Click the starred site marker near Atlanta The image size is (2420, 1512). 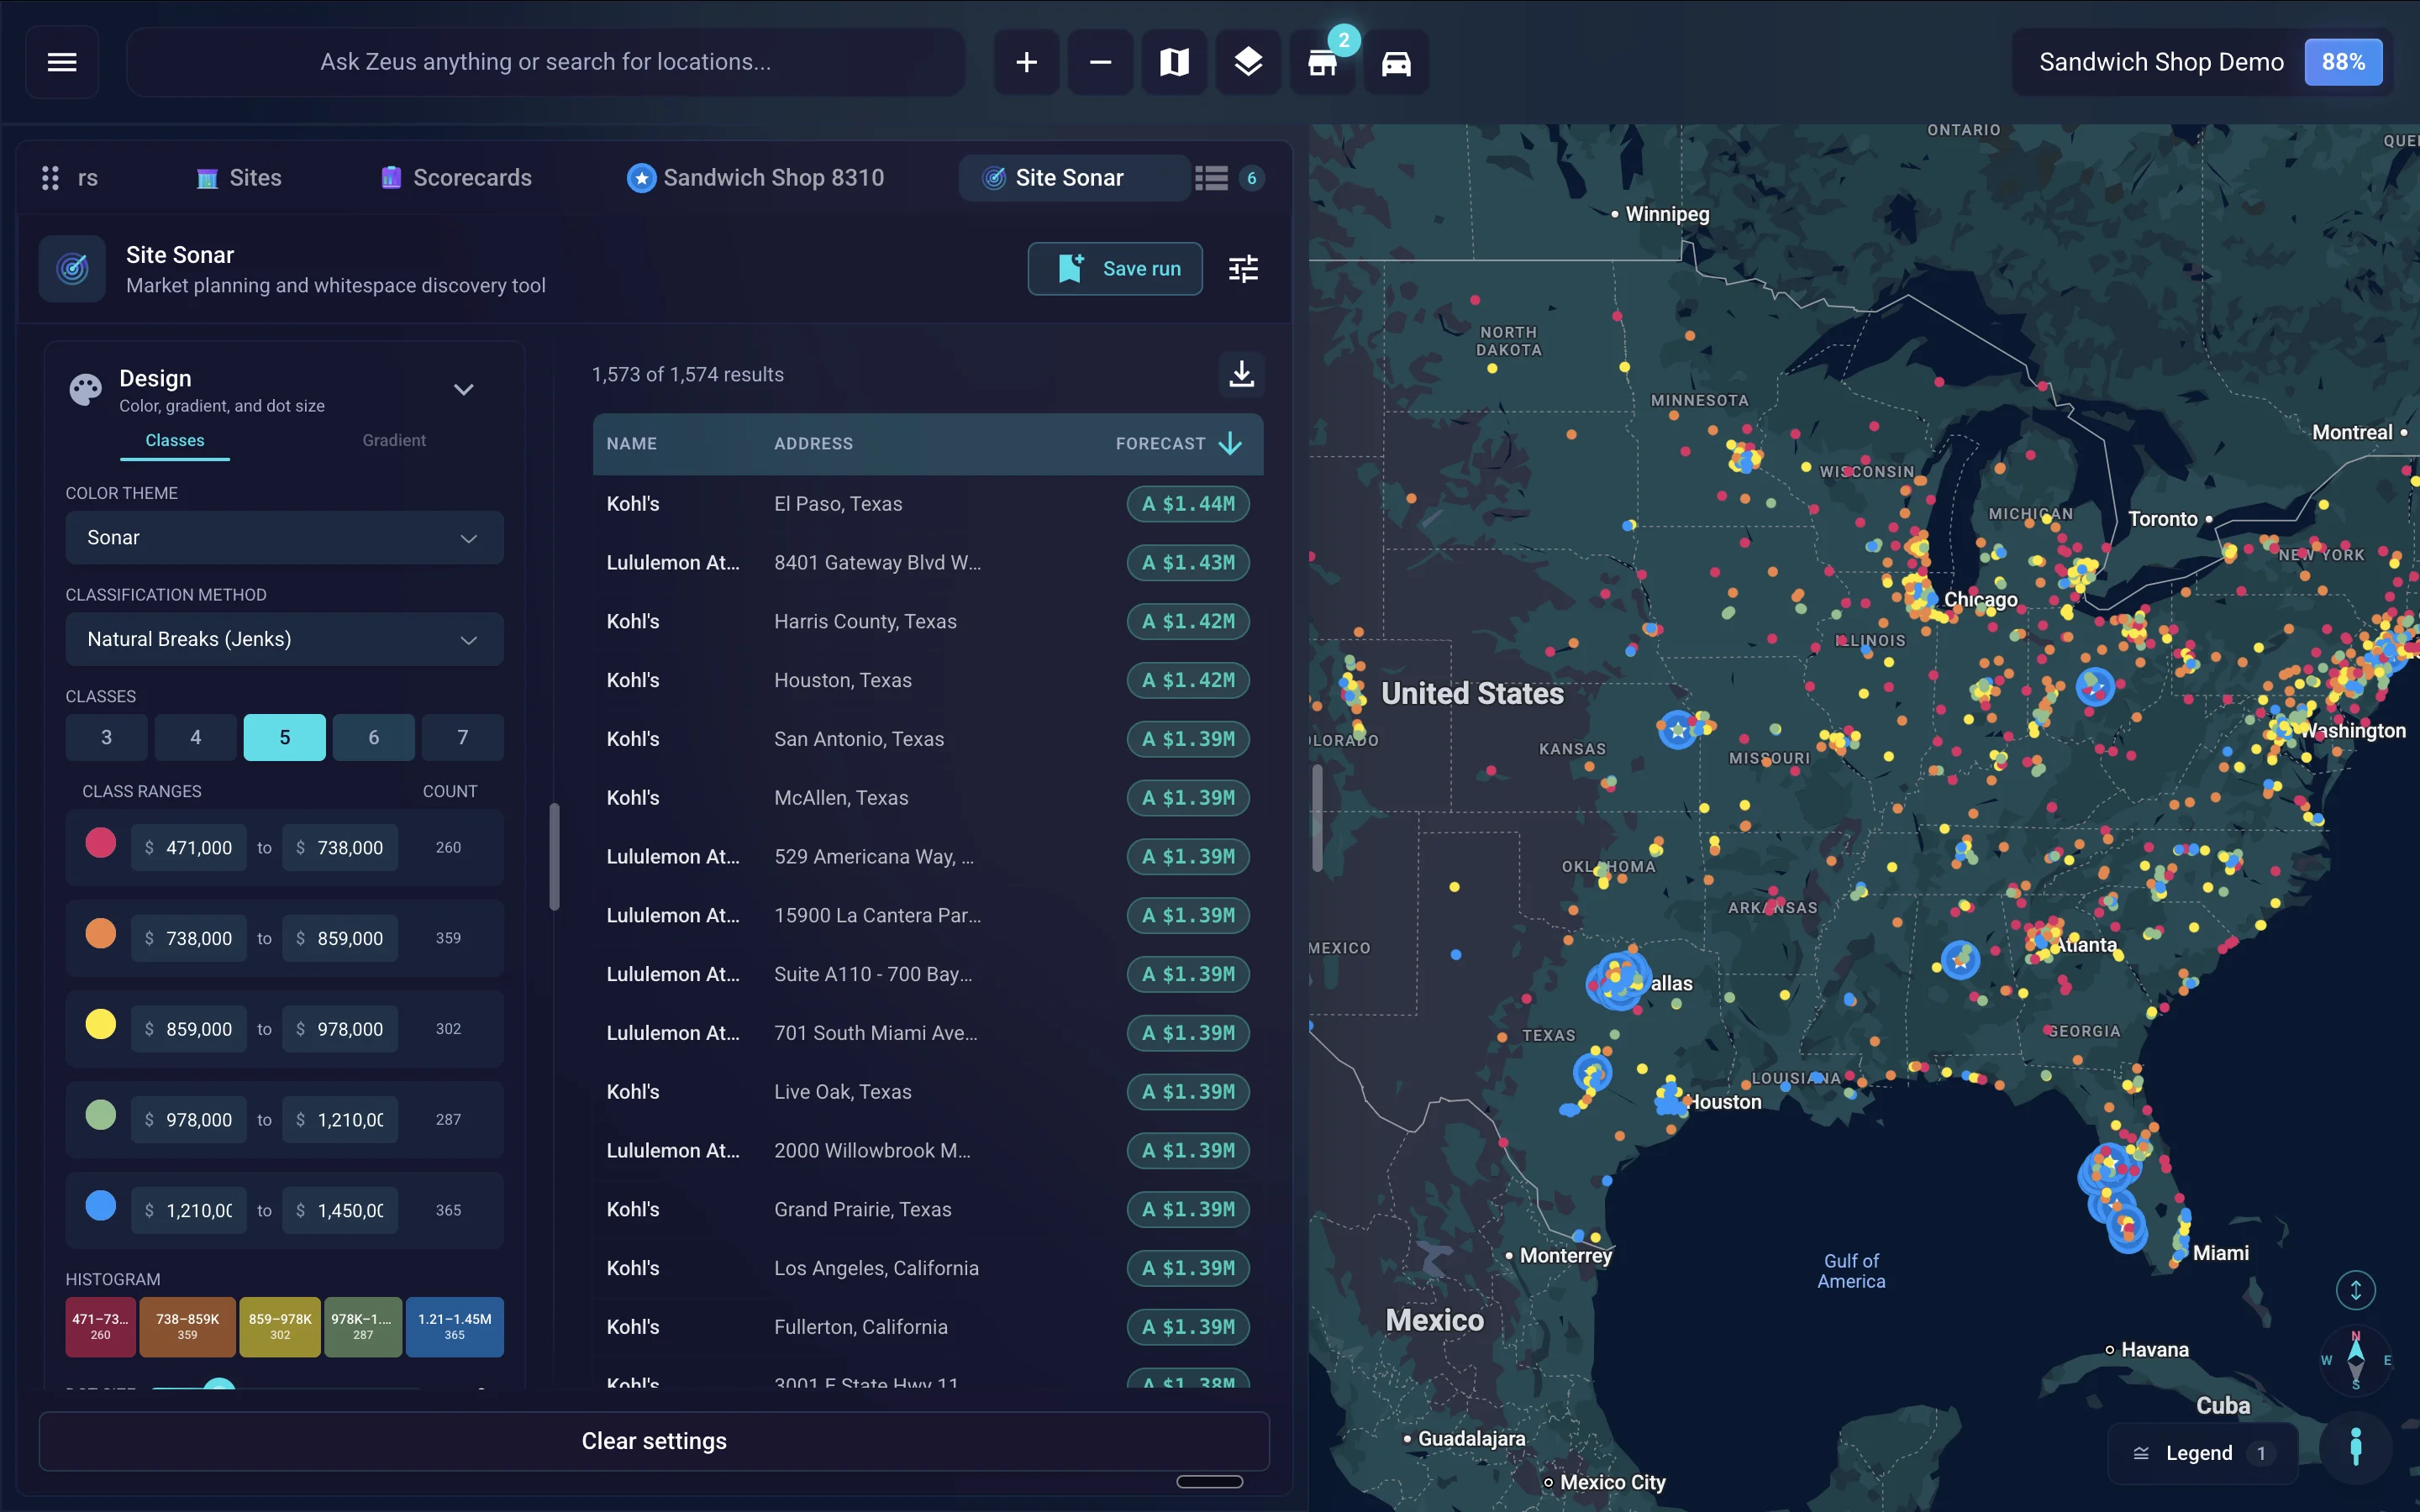(x=1960, y=961)
